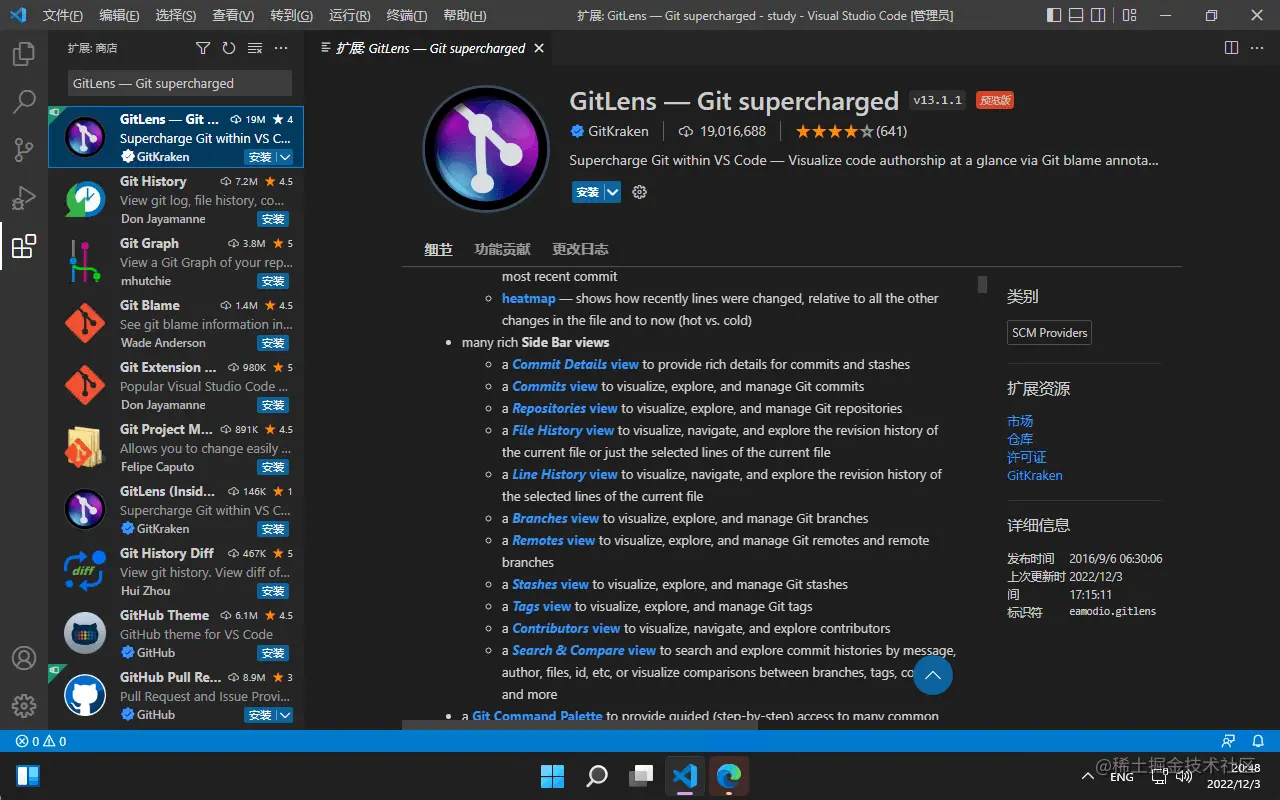Launch Microsoft Edge from the taskbar
Viewport: 1280px width, 800px height.
pyautogui.click(x=728, y=775)
